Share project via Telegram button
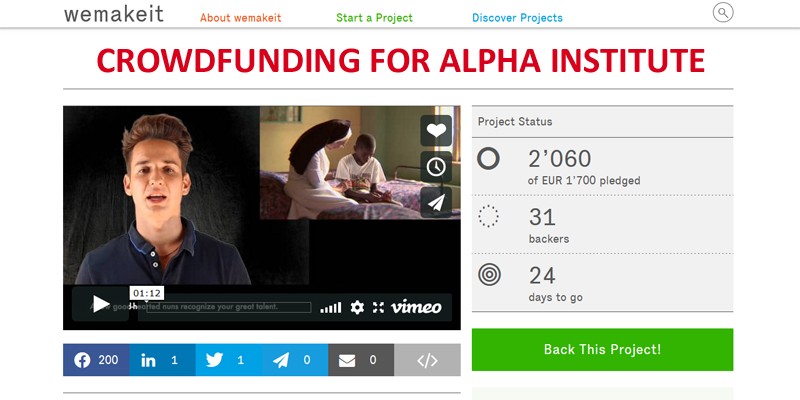Image resolution: width=800 pixels, height=400 pixels. point(295,360)
